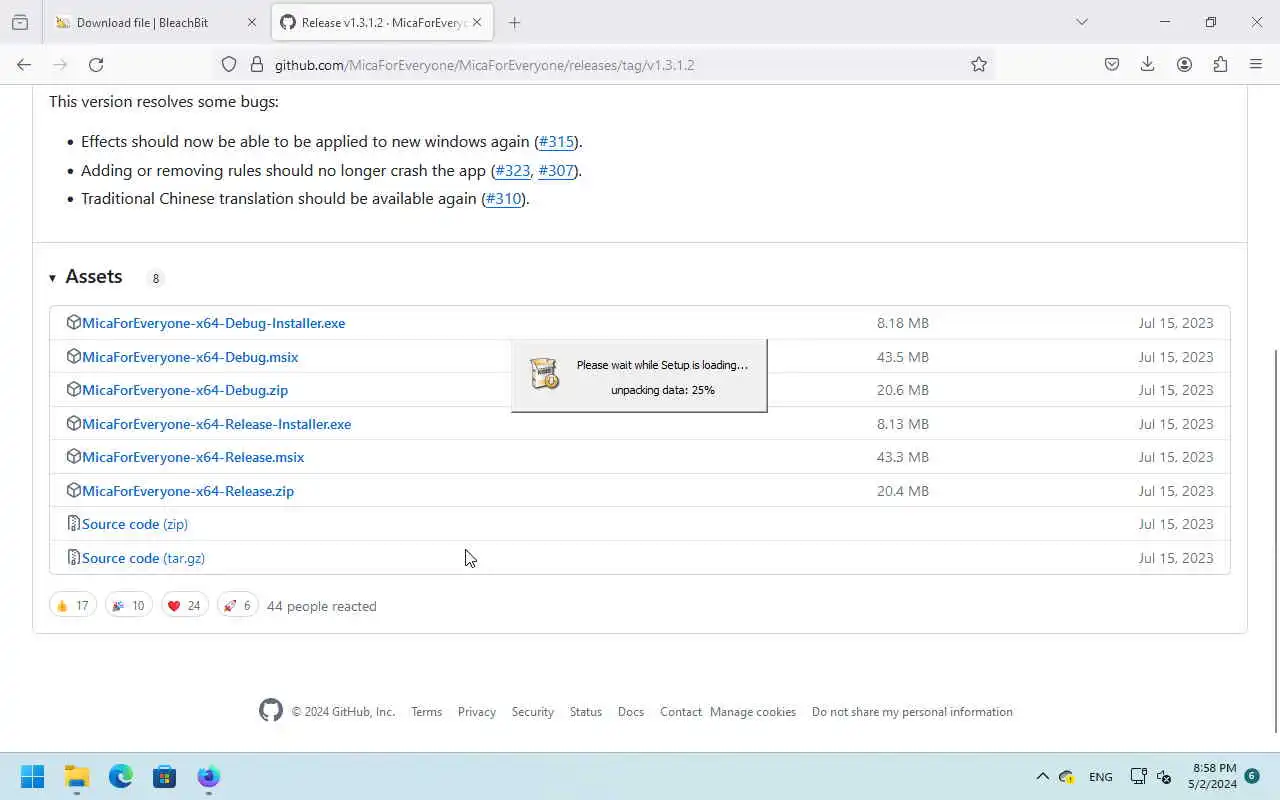1280x800 pixels.
Task: Open the Contact footer link
Action: click(x=681, y=712)
